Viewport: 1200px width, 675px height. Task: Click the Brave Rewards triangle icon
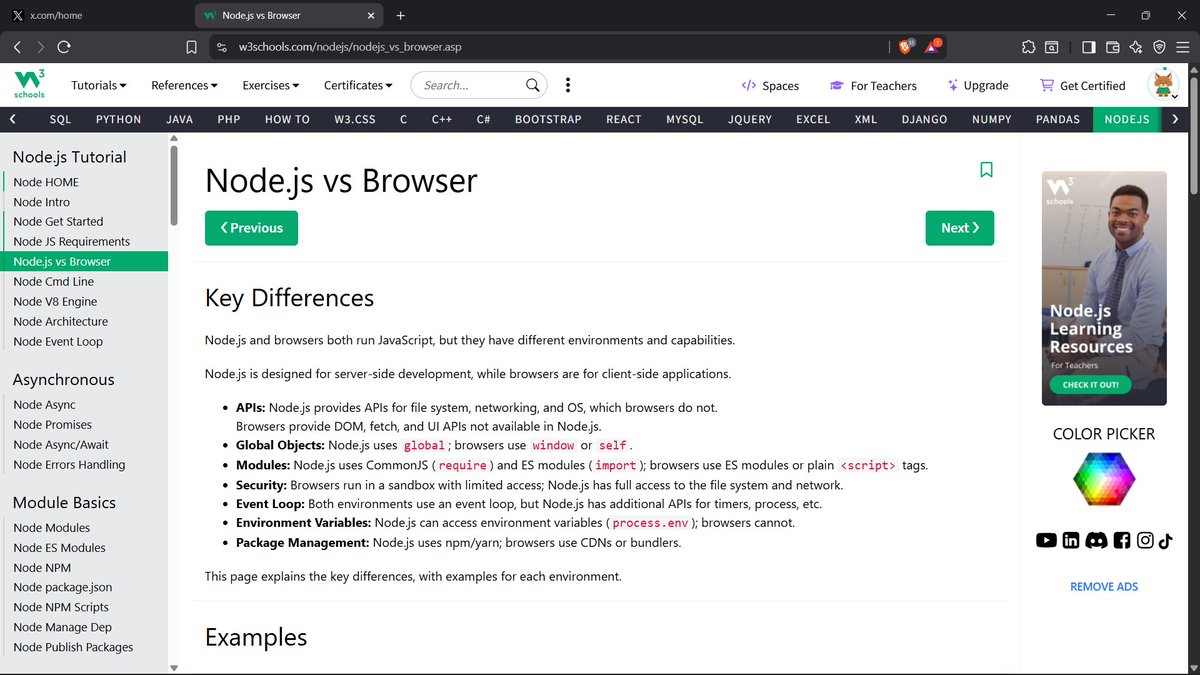(x=933, y=46)
